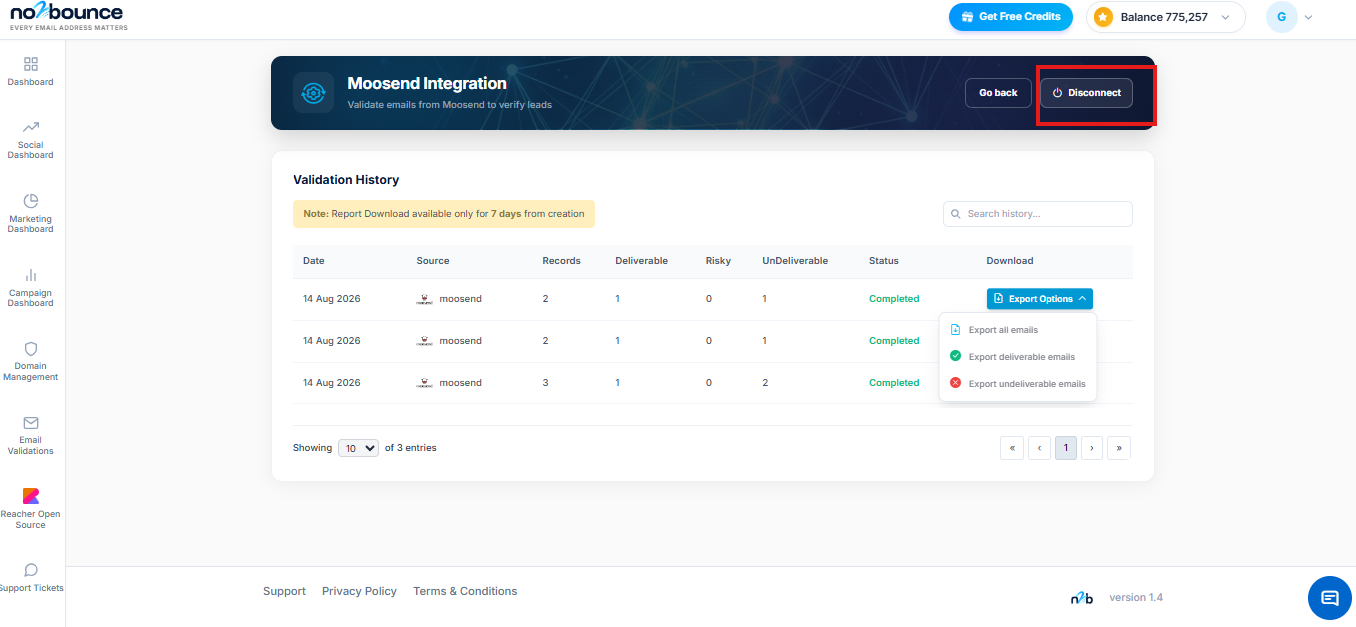Open Email Validations envelope icon
This screenshot has width=1356, height=627.
31,423
